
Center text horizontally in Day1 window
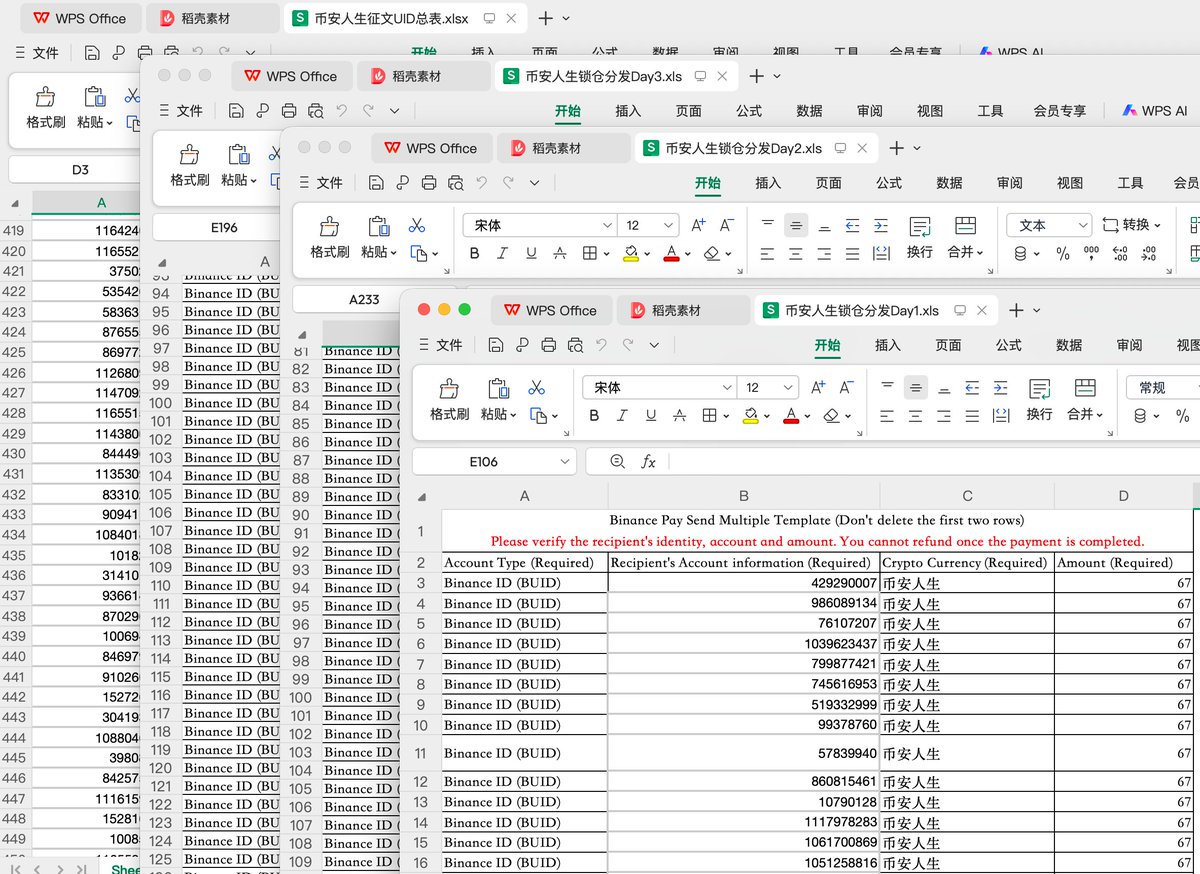coord(915,416)
